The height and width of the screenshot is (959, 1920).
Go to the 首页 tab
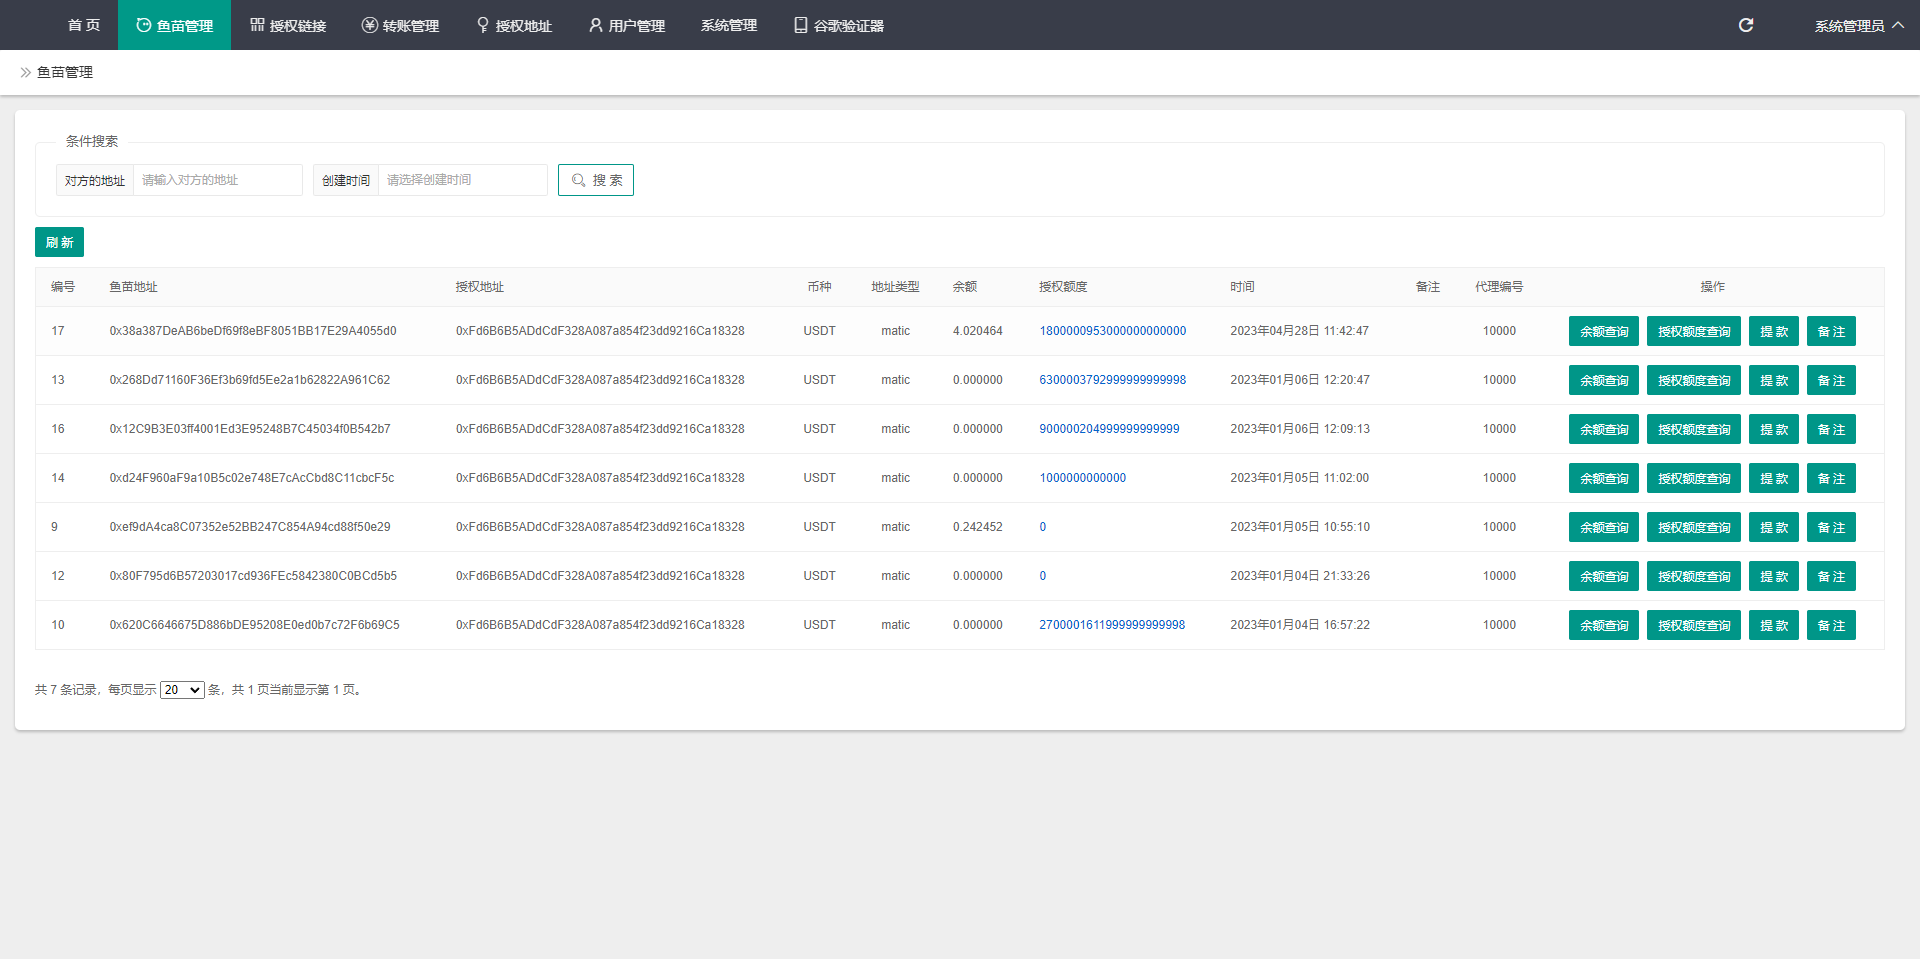84,25
